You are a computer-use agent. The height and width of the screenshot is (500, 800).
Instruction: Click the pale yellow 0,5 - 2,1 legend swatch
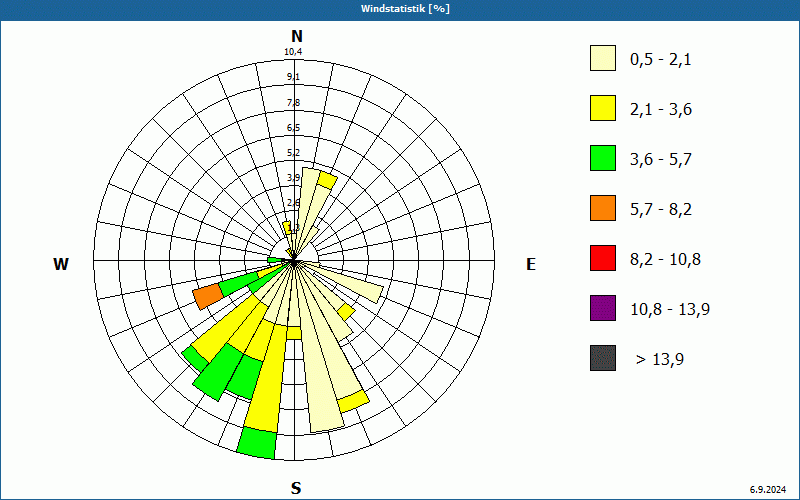(603, 58)
